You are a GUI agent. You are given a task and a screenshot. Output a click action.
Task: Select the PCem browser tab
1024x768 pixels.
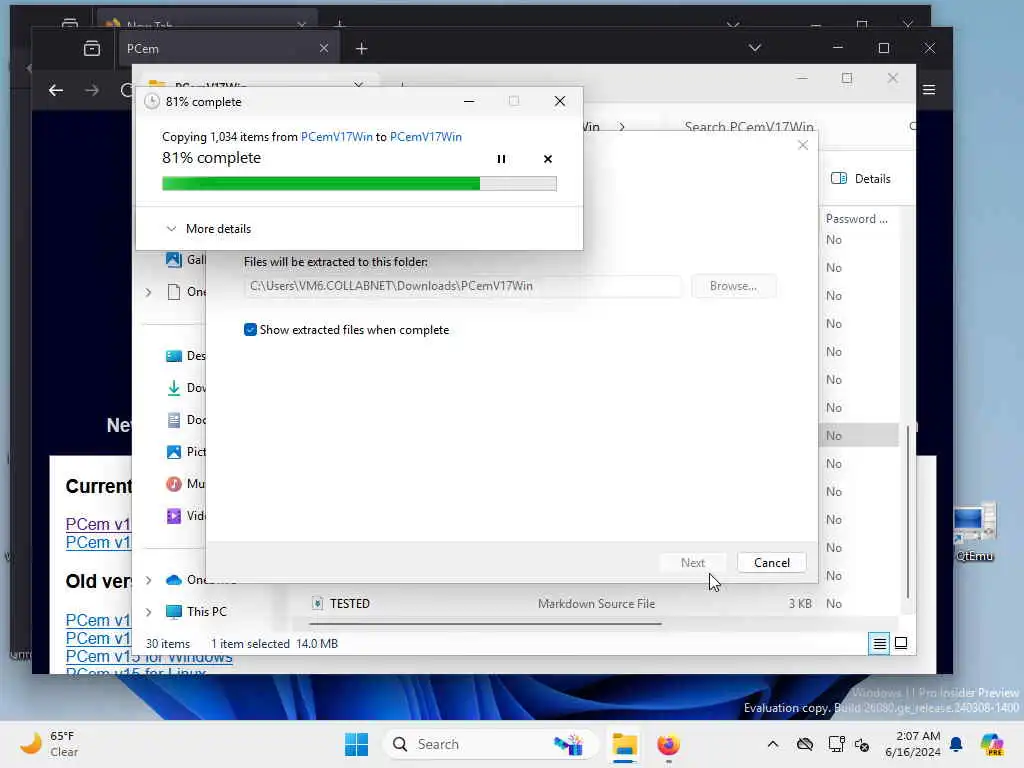click(227, 48)
